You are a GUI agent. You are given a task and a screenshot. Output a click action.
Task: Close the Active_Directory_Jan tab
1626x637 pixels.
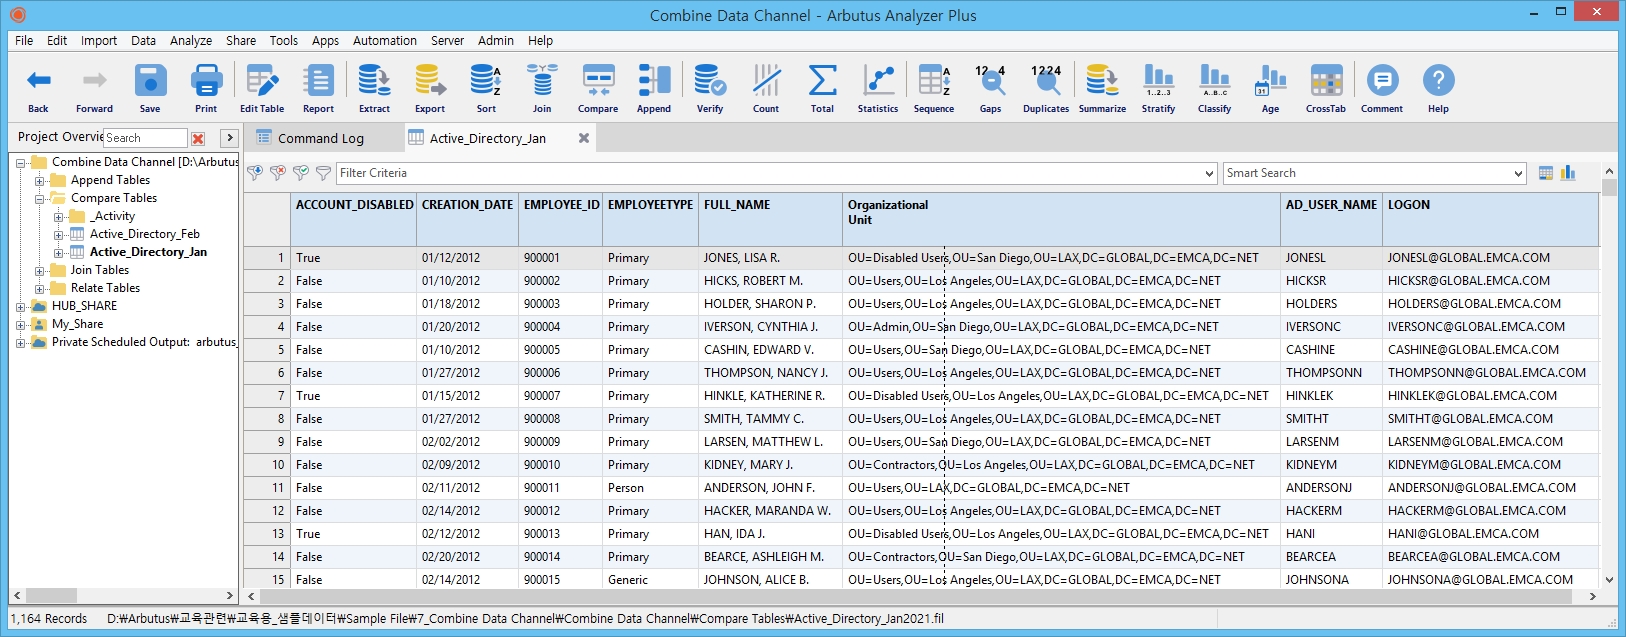point(584,138)
